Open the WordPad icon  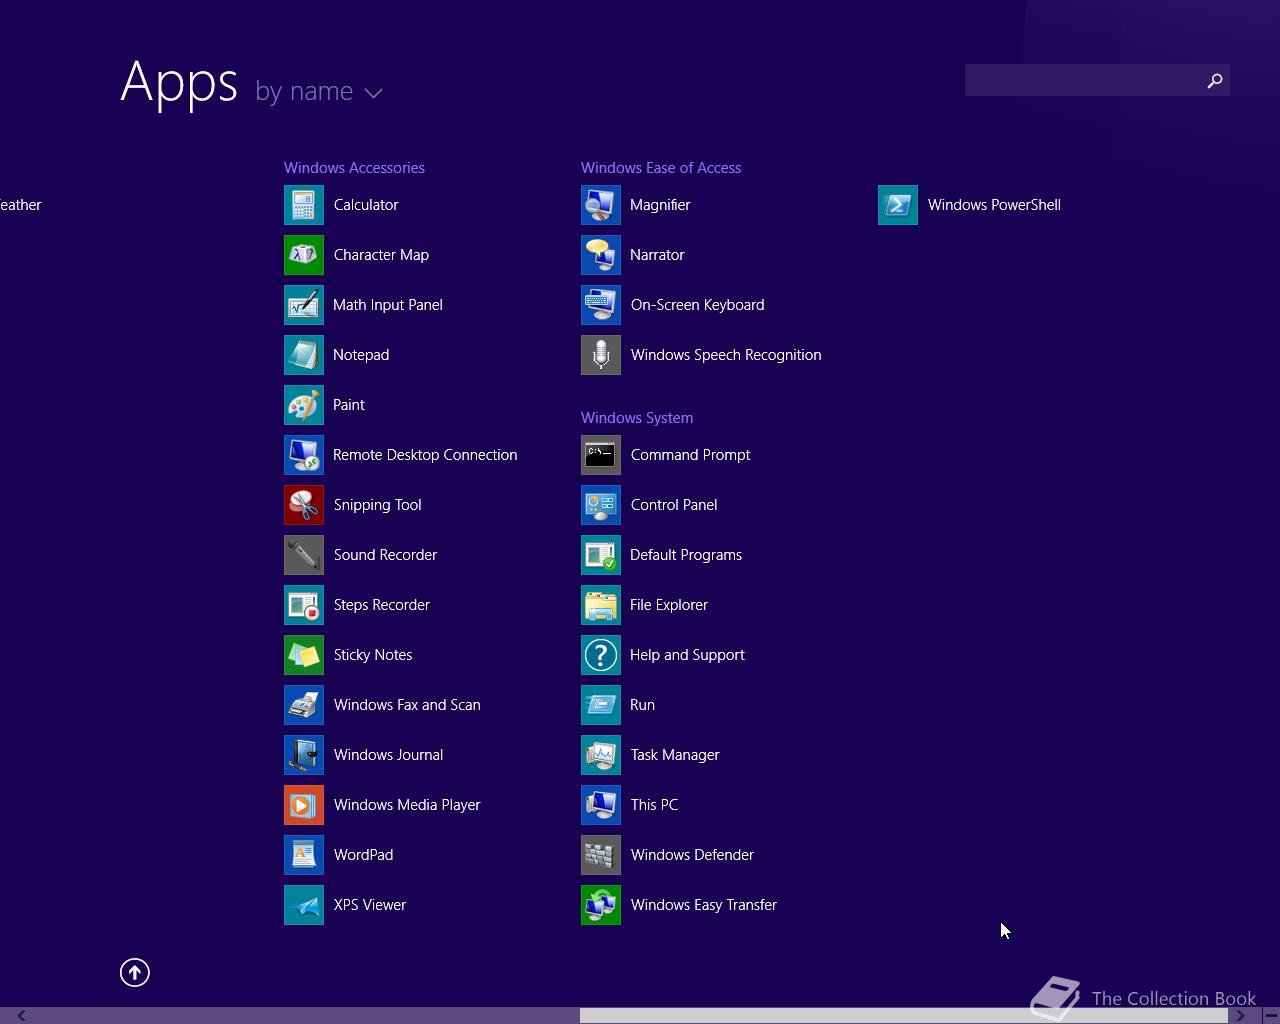coord(304,855)
